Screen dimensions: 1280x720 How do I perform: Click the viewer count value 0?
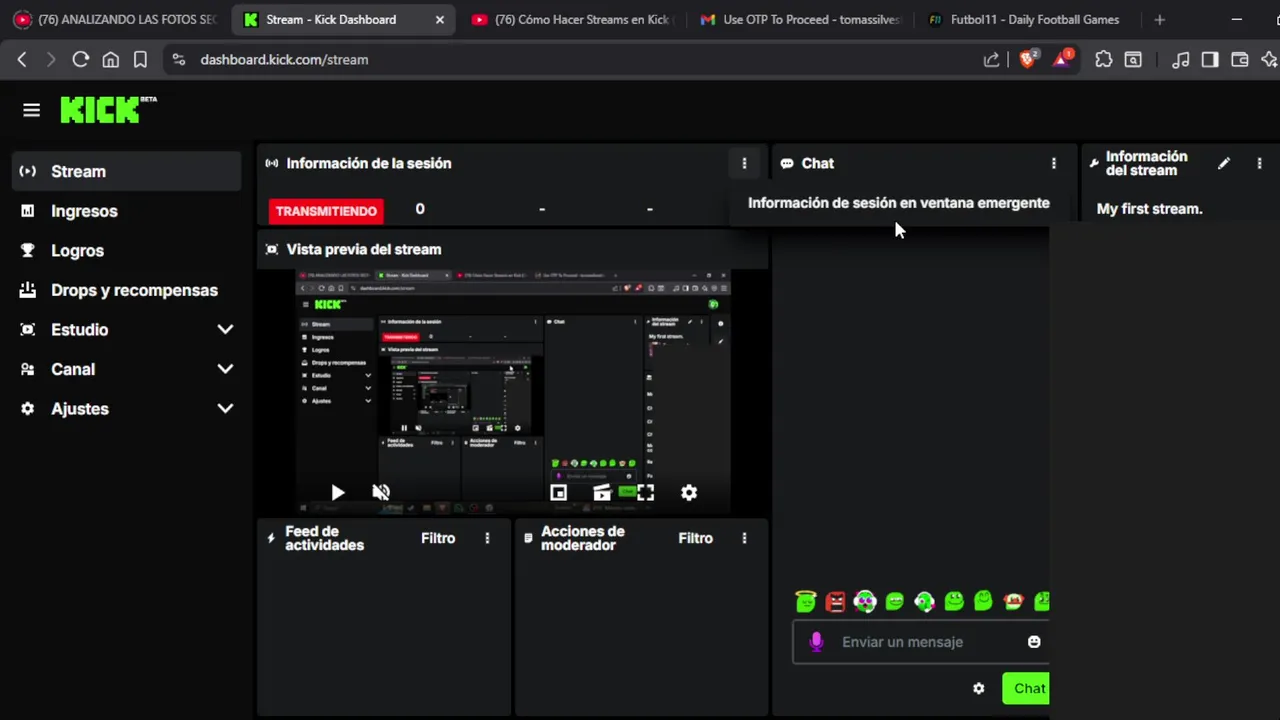point(420,209)
